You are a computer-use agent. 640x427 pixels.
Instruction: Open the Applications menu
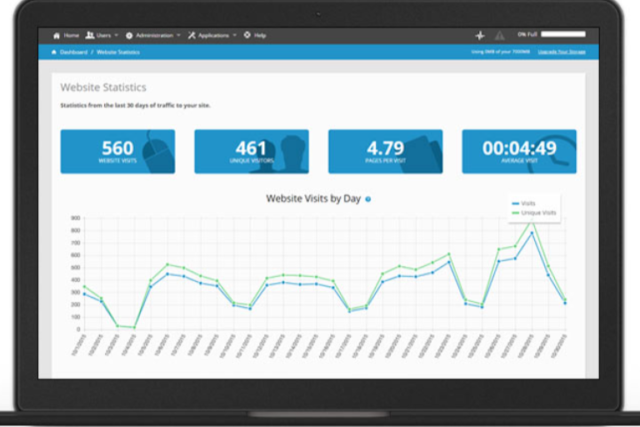[x=212, y=36]
